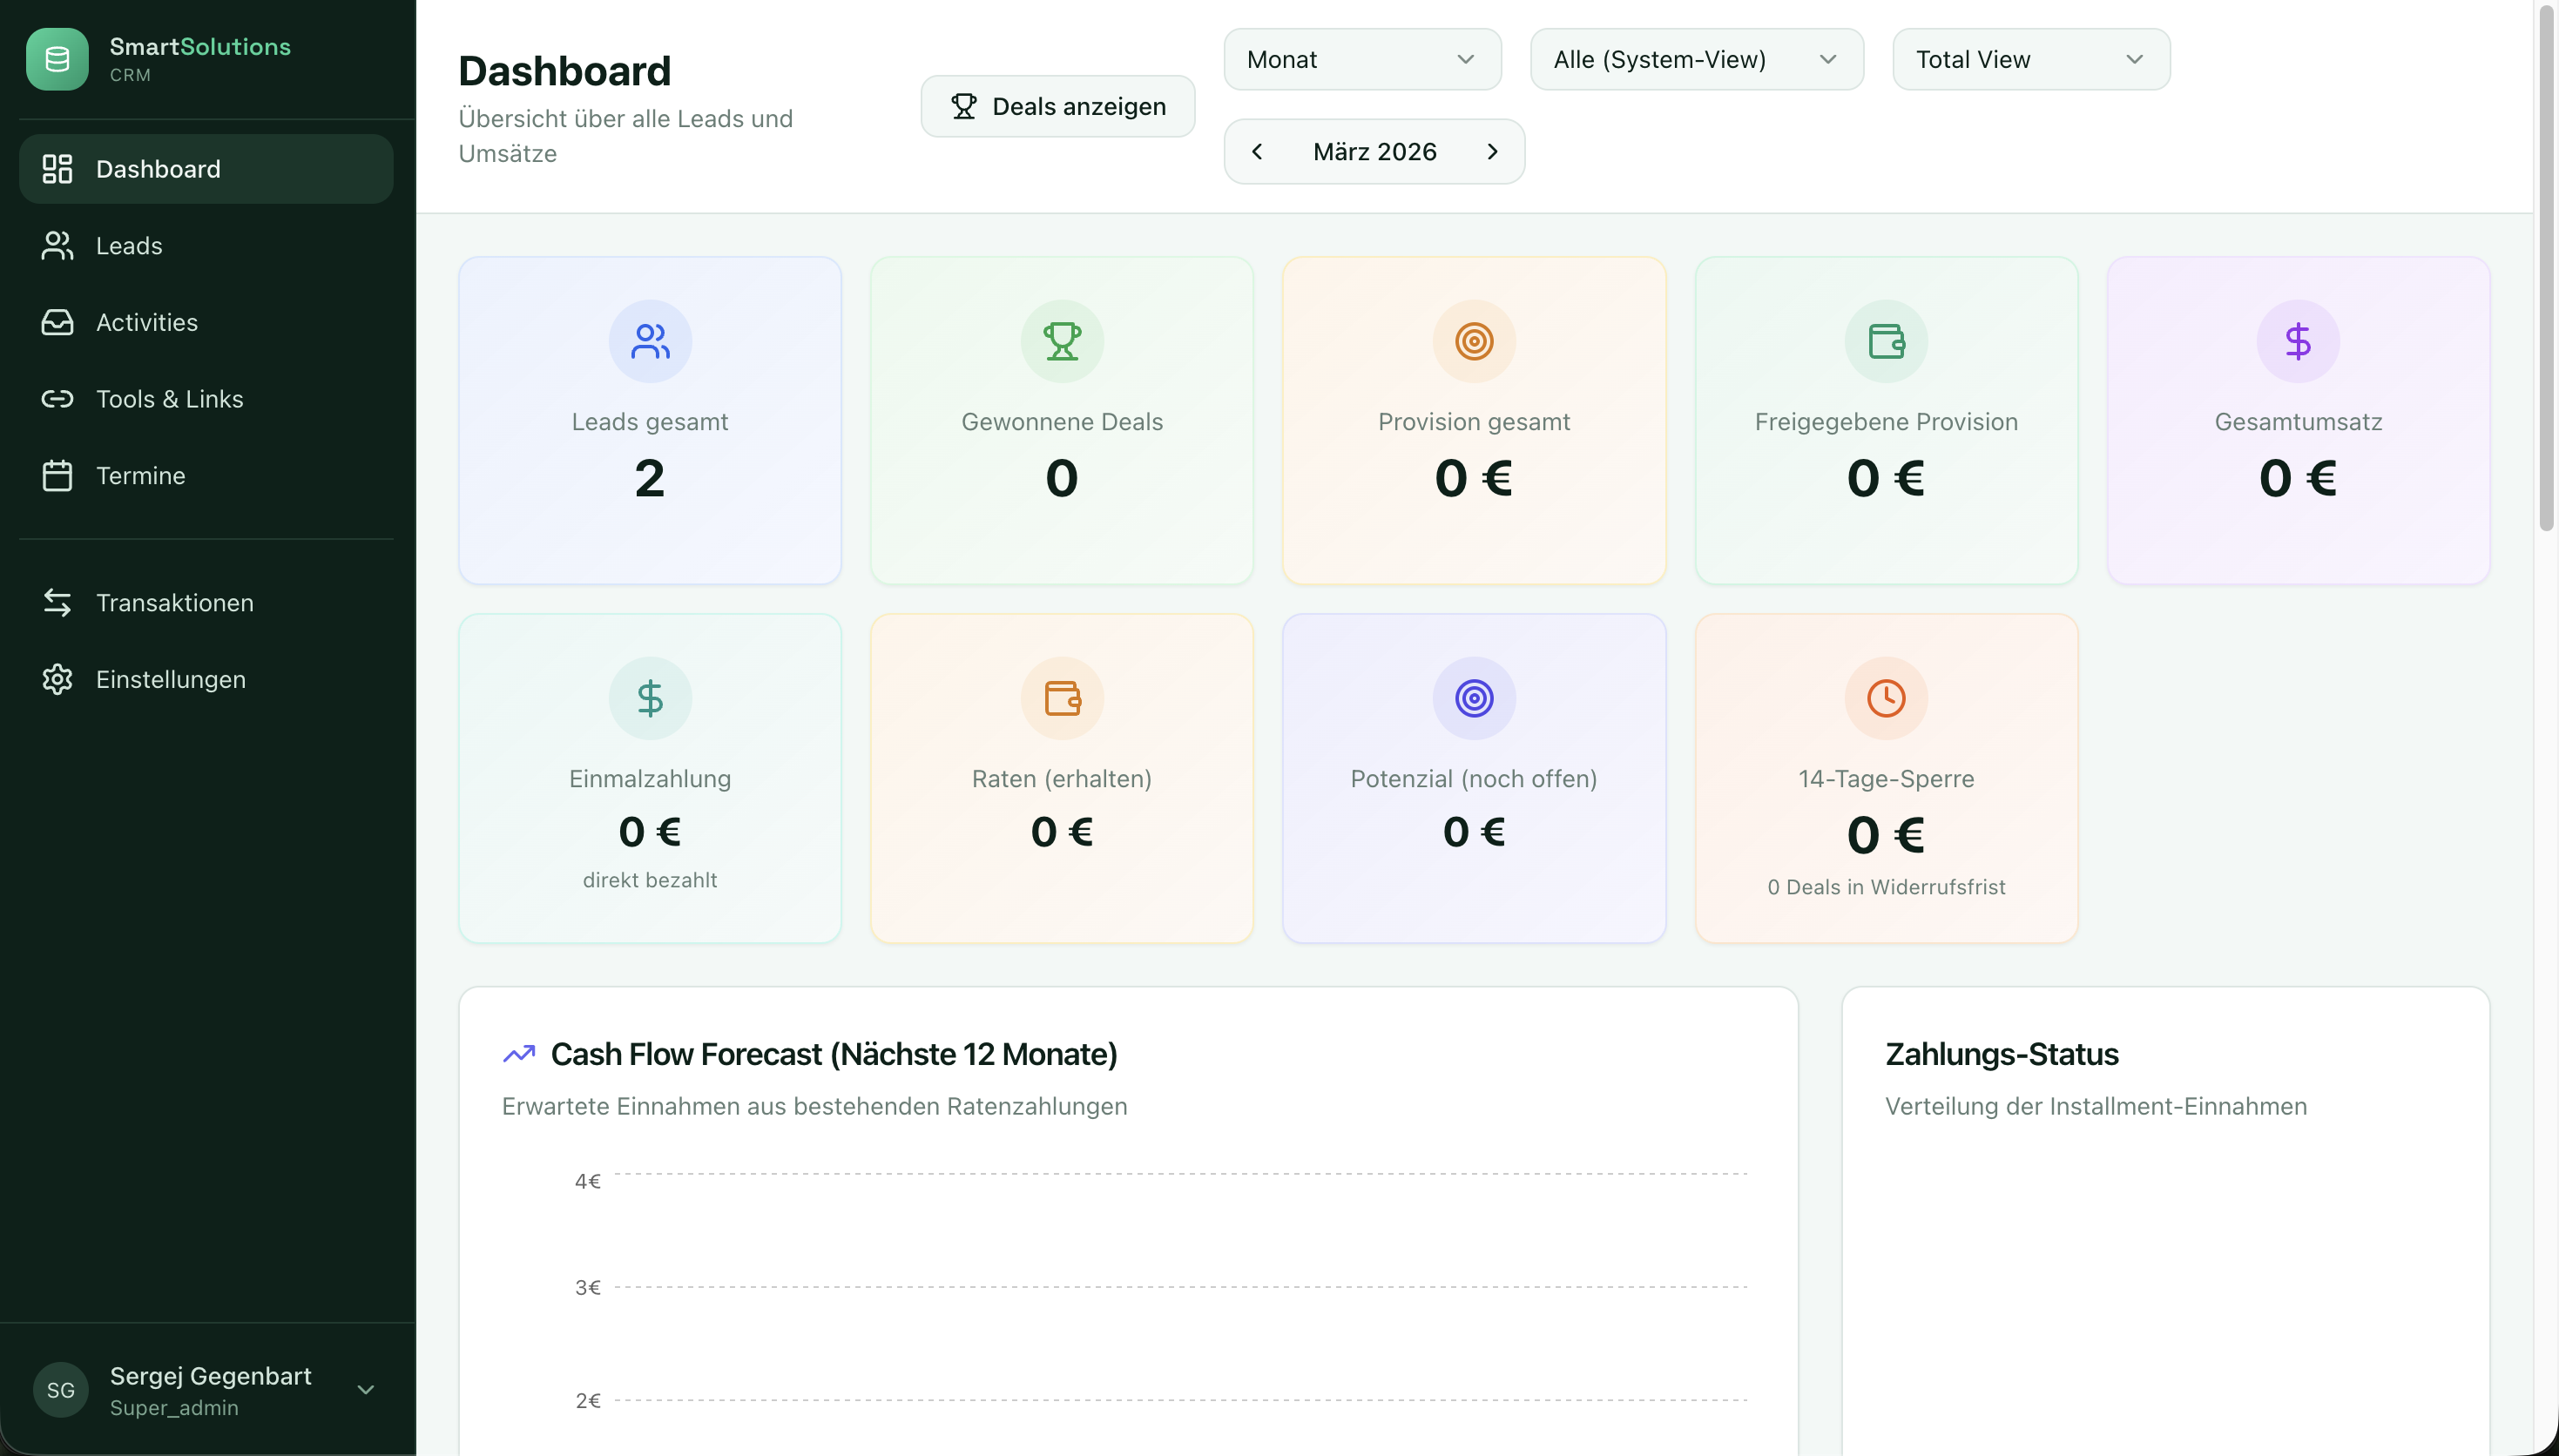
Task: Click the target icon in Potenzial (noch offen) card
Action: pyautogui.click(x=1474, y=698)
